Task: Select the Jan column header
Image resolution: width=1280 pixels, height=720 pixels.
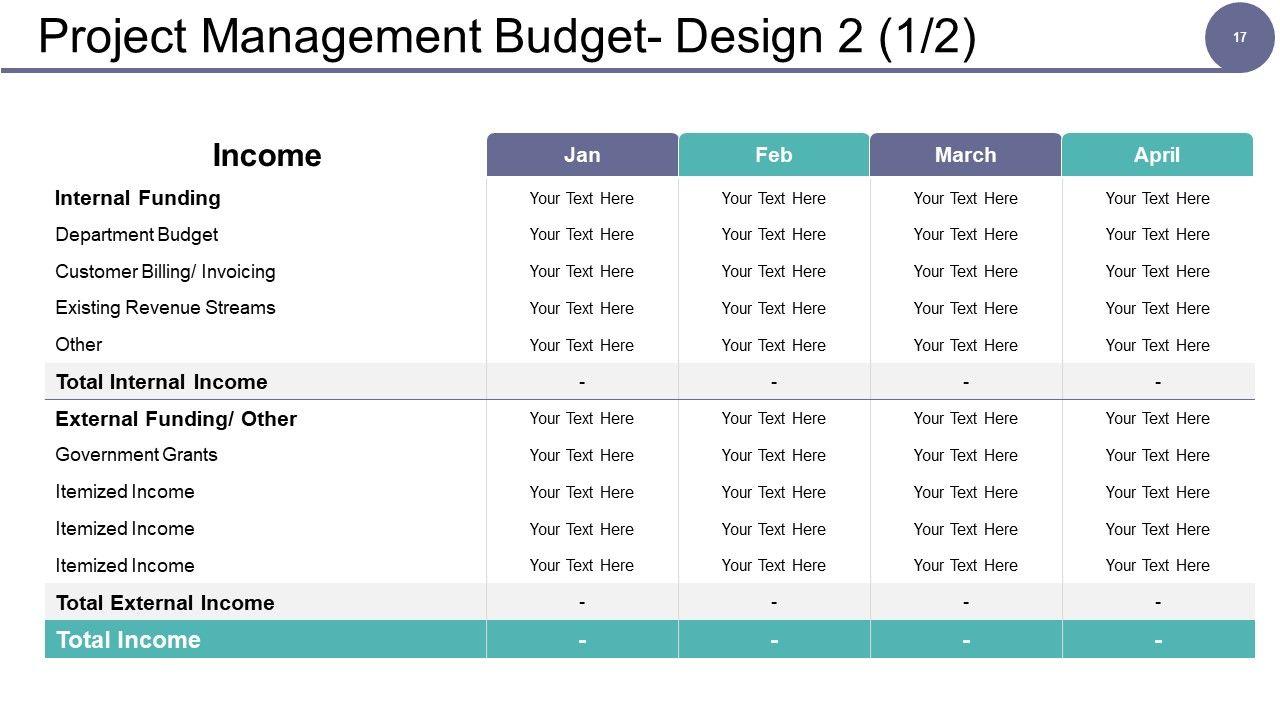Action: [582, 155]
